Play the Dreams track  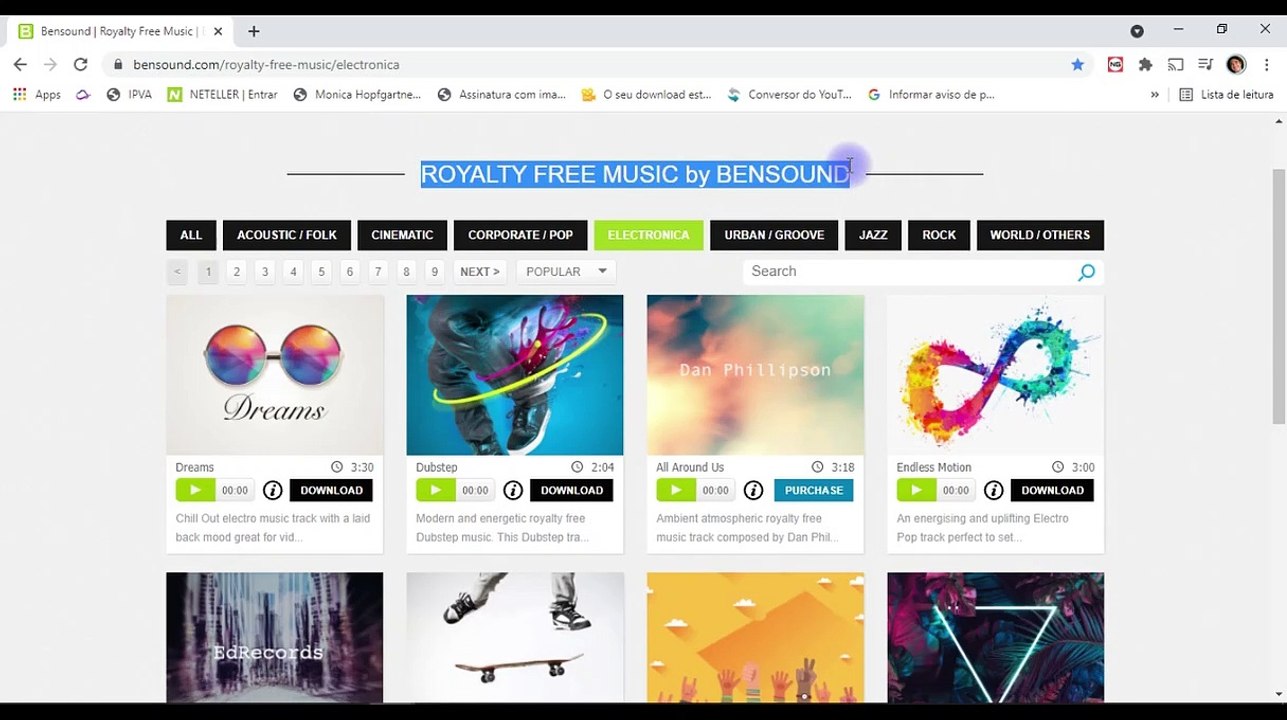point(195,490)
